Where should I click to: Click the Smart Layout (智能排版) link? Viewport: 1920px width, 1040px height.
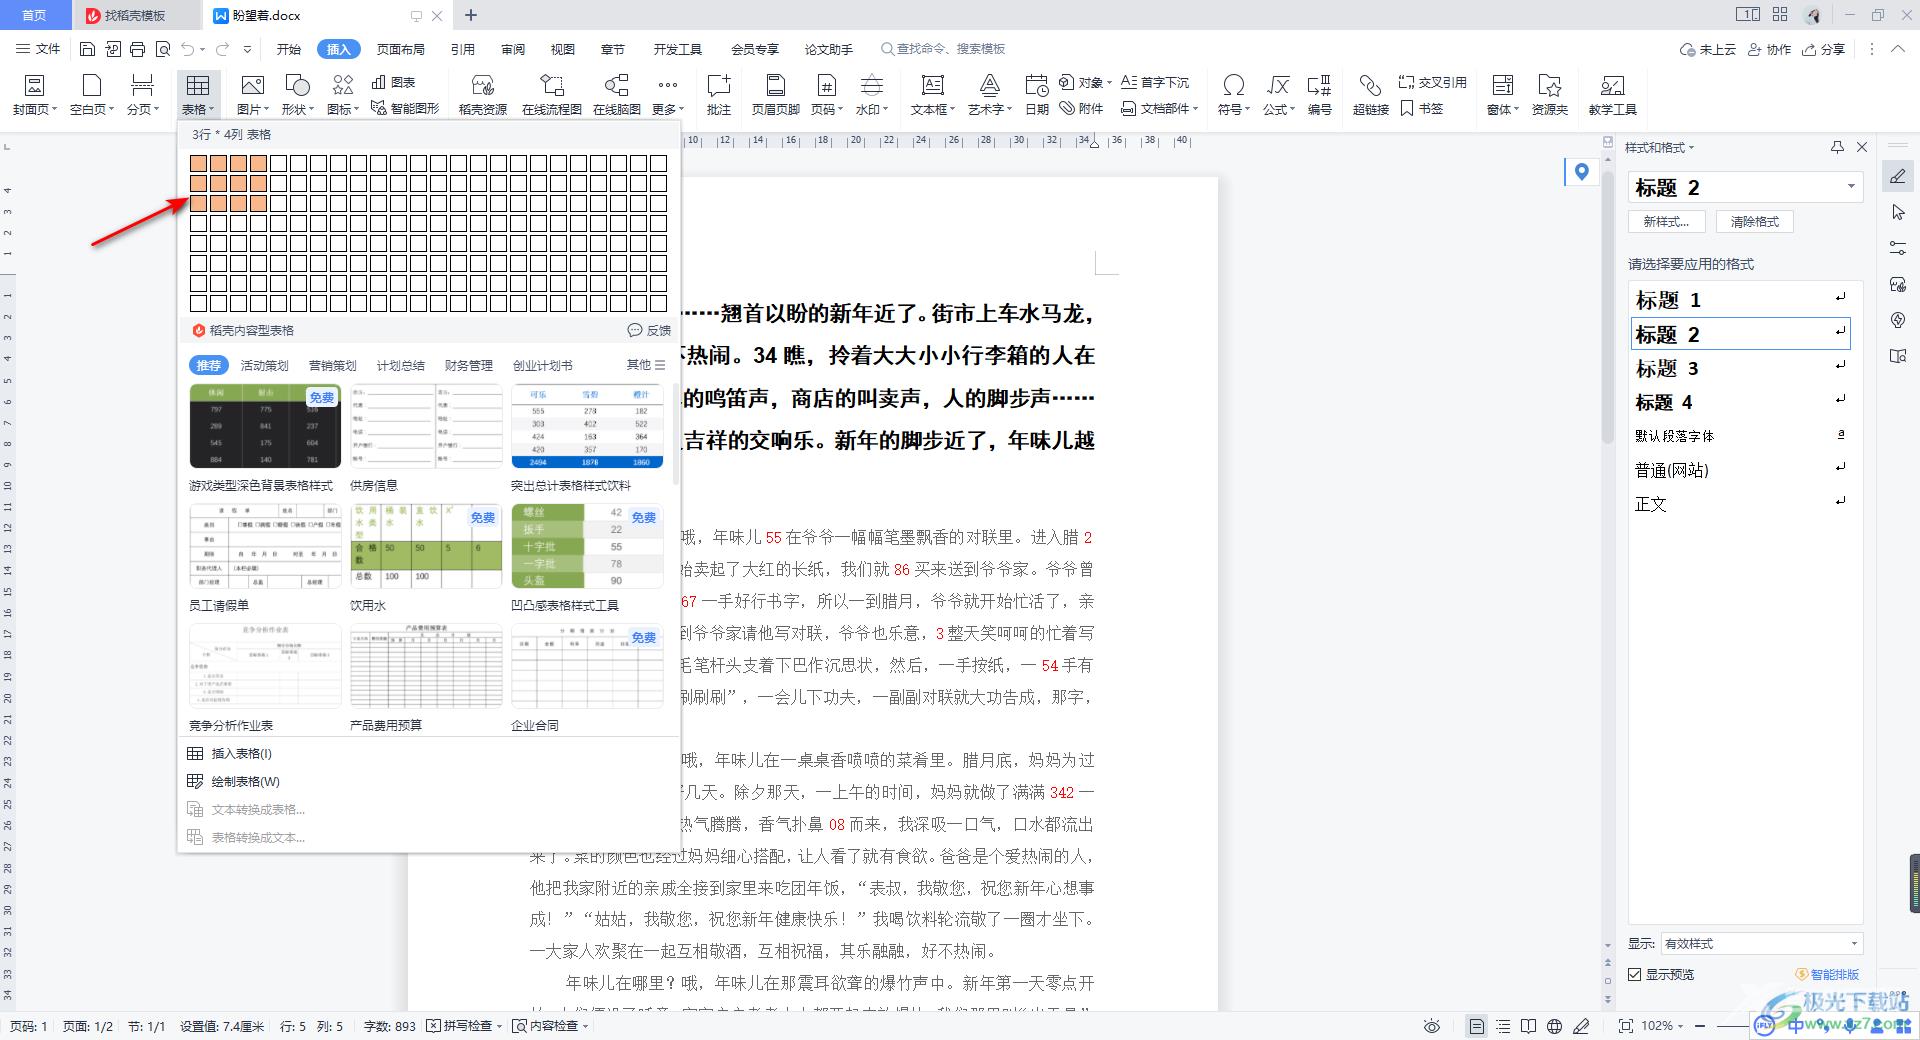coord(1827,974)
